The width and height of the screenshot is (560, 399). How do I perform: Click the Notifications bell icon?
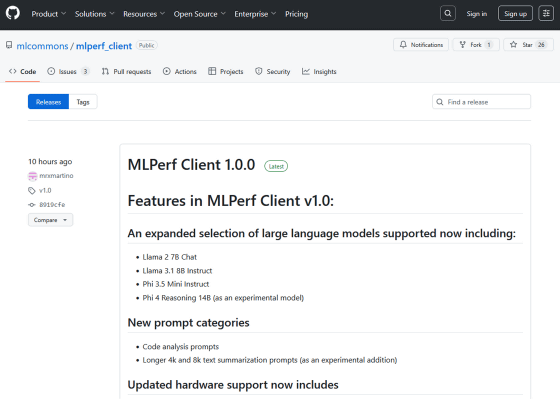[403, 45]
